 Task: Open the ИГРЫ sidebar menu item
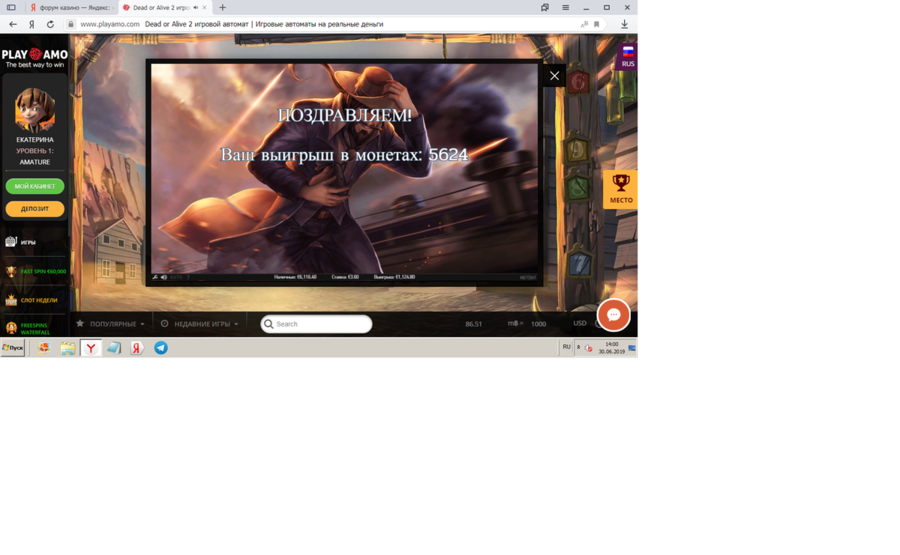coord(28,242)
